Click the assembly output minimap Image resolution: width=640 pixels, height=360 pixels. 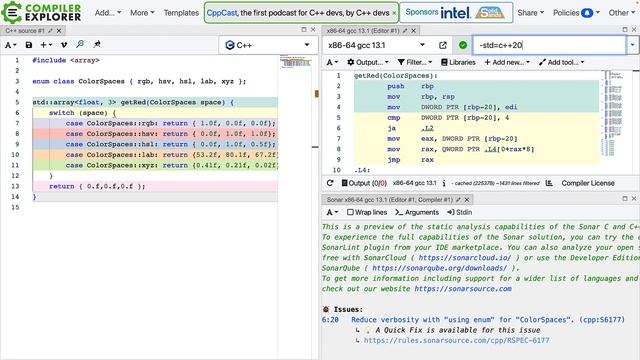click(612, 112)
